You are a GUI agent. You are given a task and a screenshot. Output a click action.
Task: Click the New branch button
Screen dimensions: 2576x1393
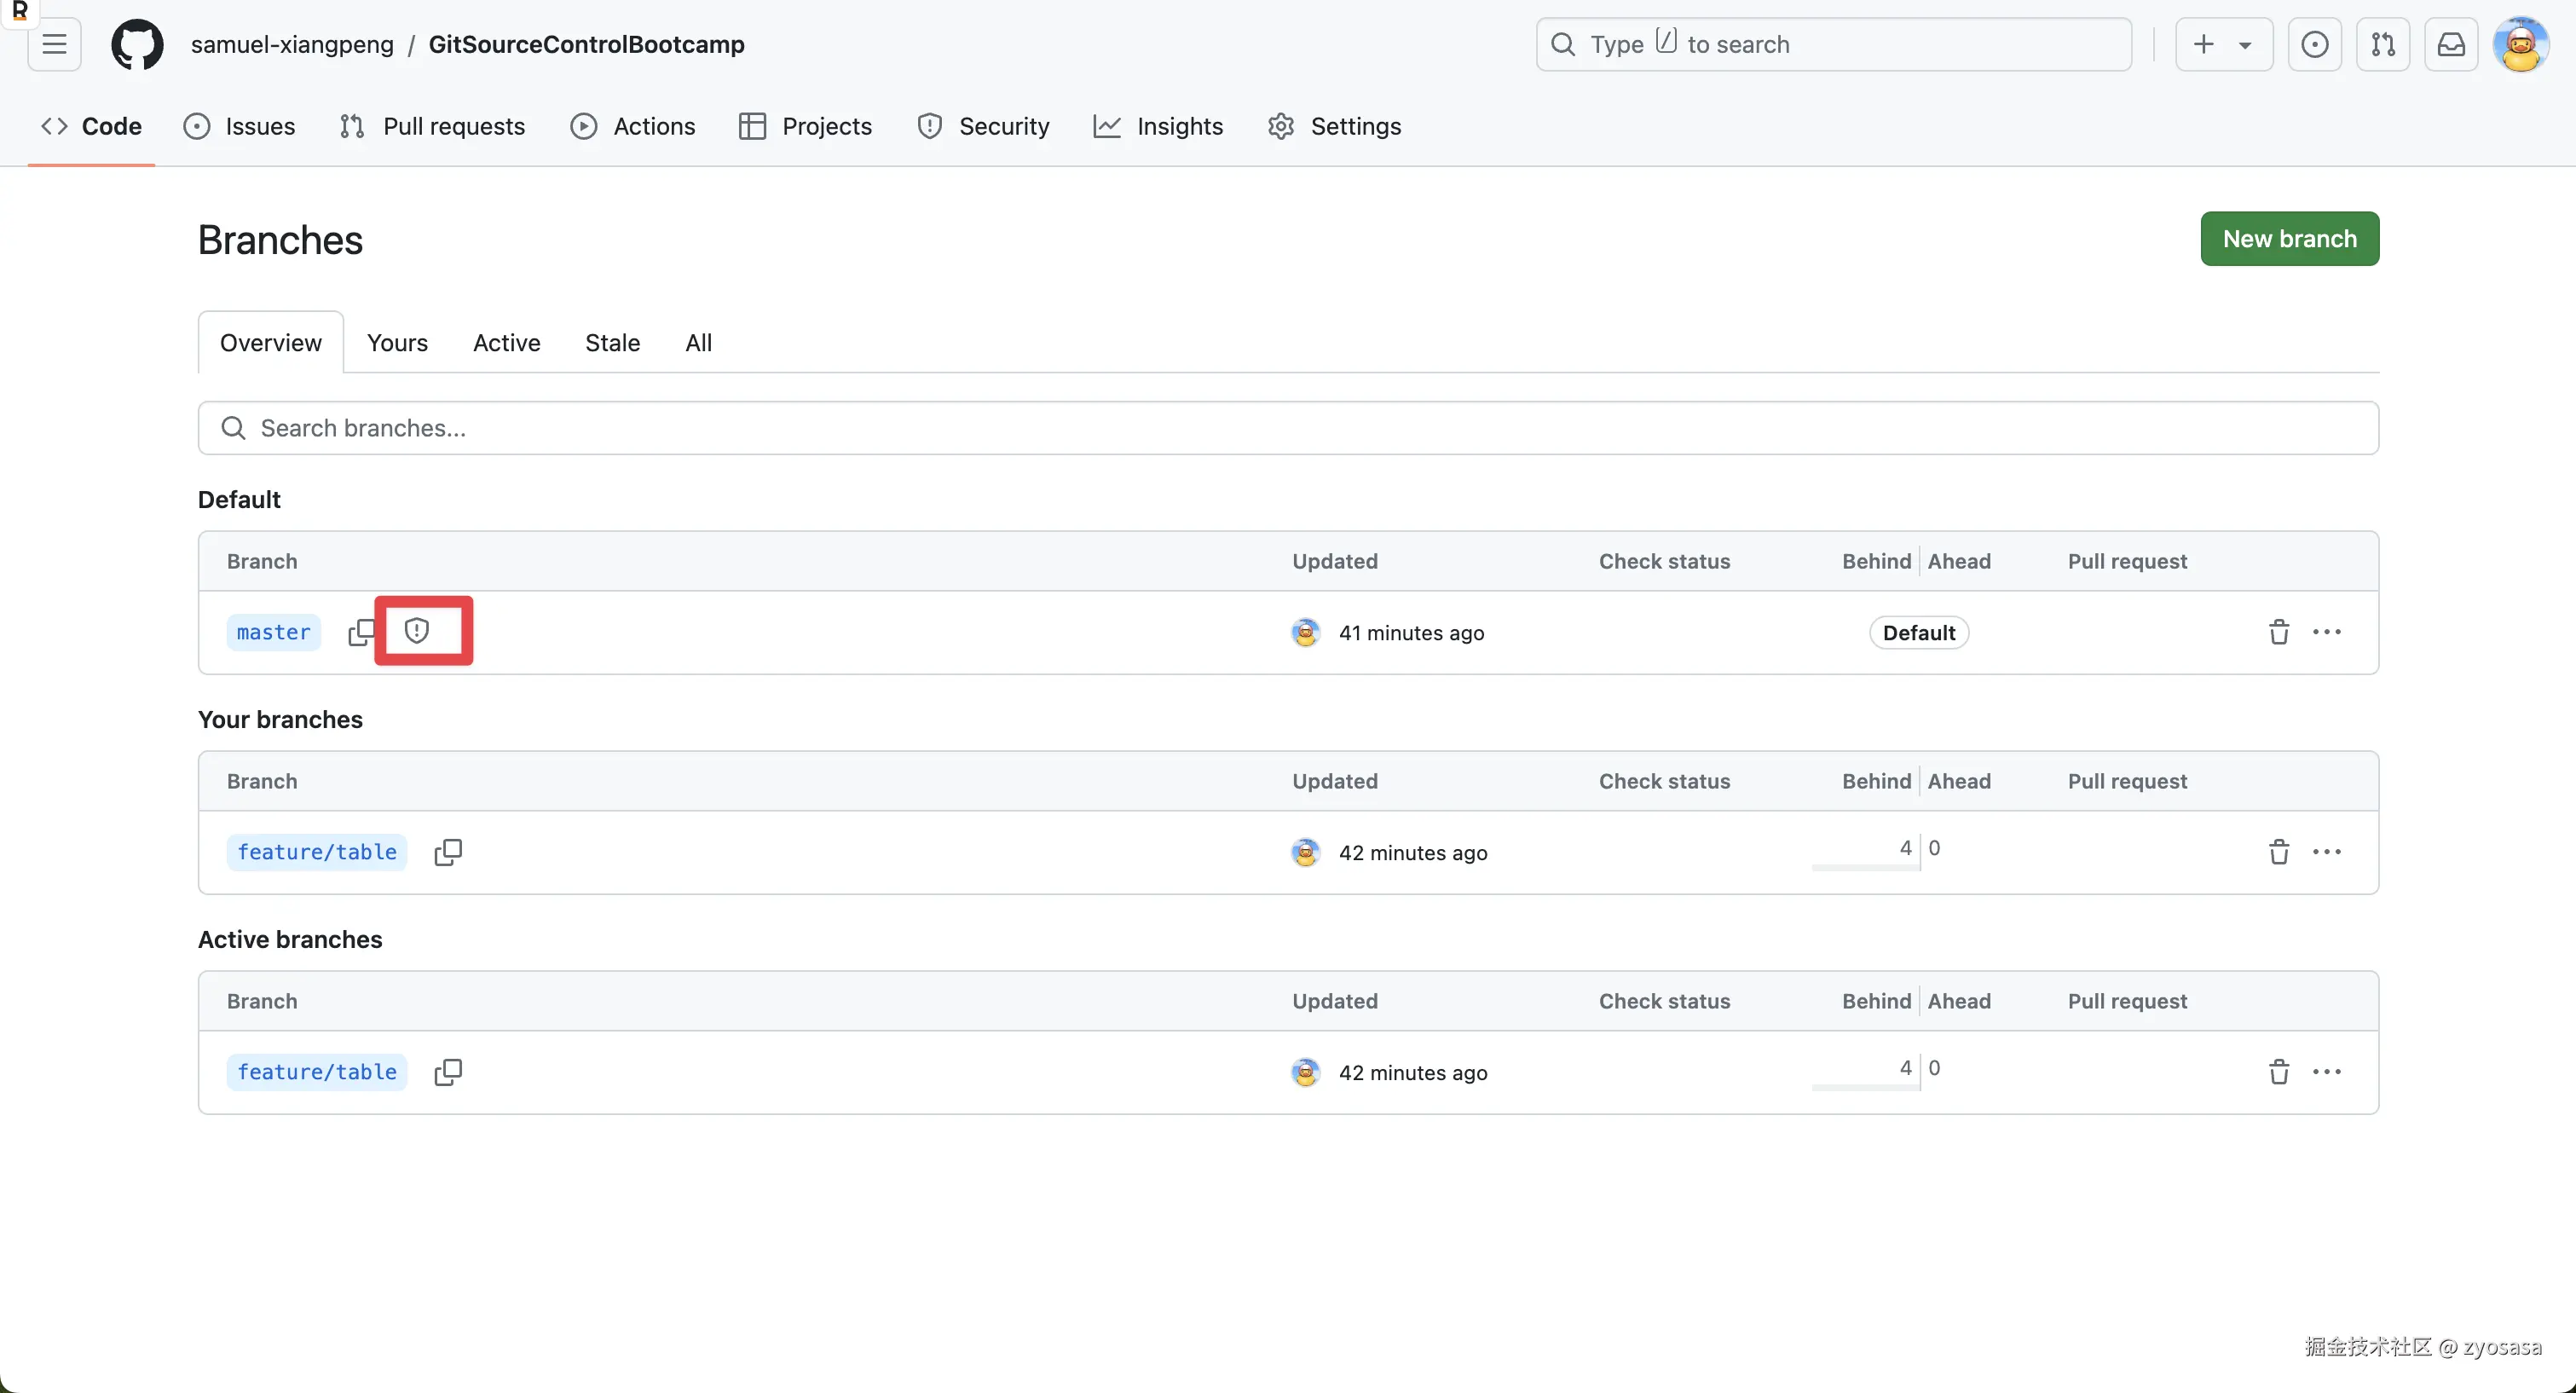tap(2289, 239)
